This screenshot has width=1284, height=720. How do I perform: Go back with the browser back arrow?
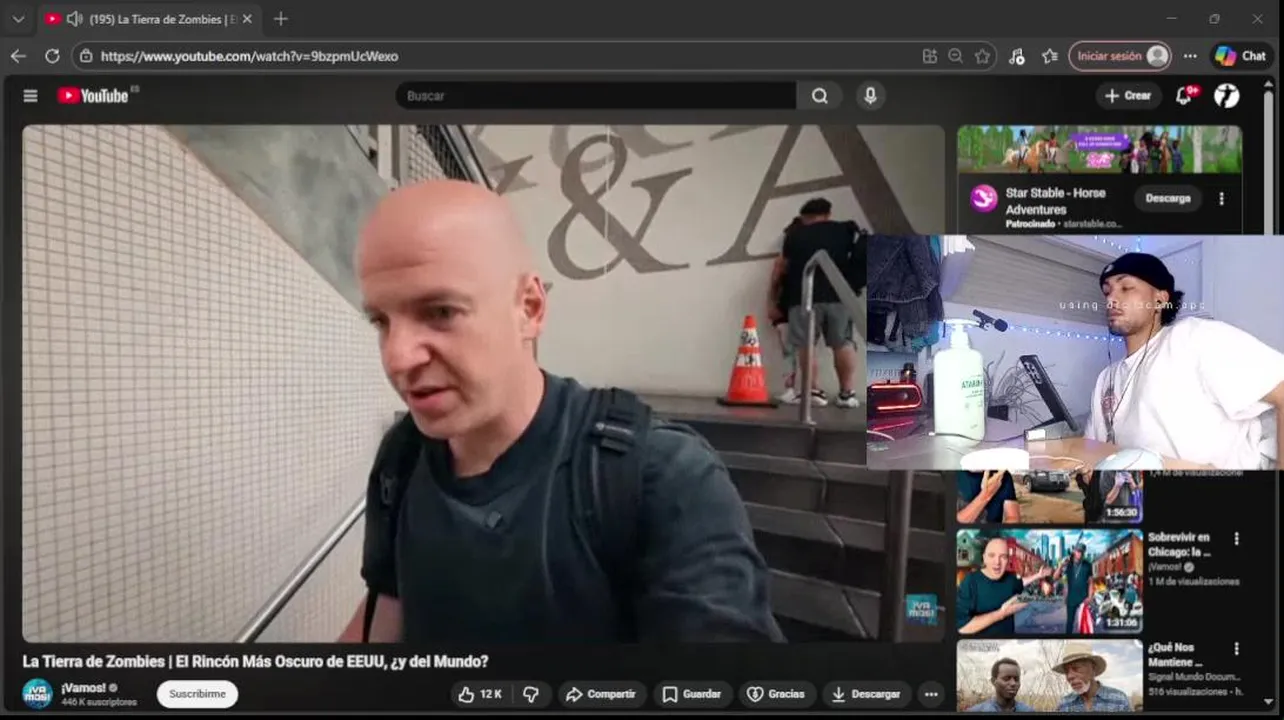(18, 56)
